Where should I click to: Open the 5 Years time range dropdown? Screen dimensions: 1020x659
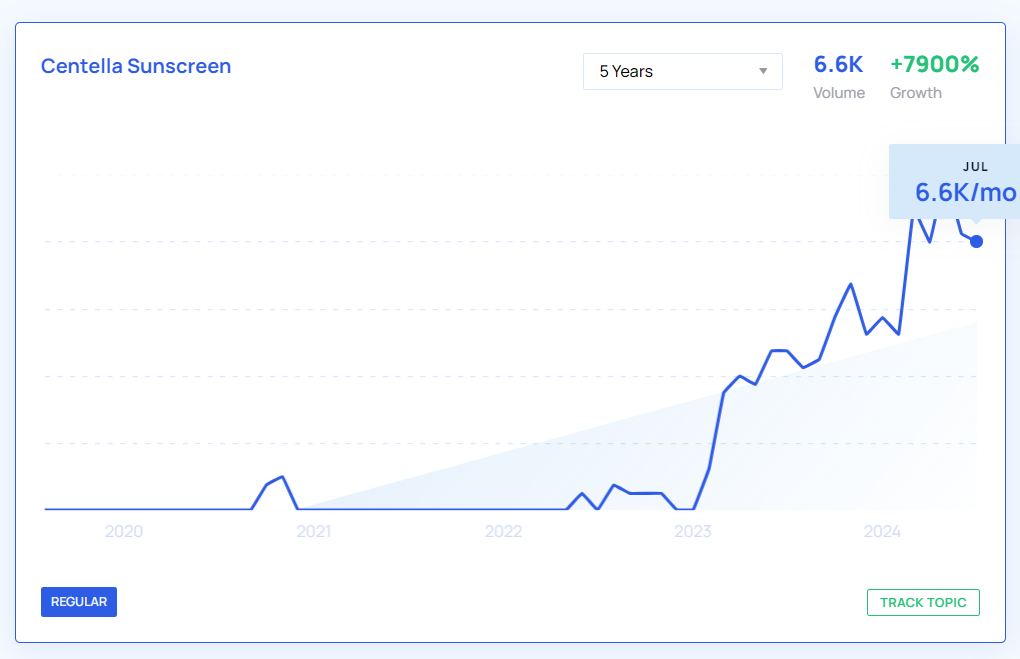tap(682, 71)
